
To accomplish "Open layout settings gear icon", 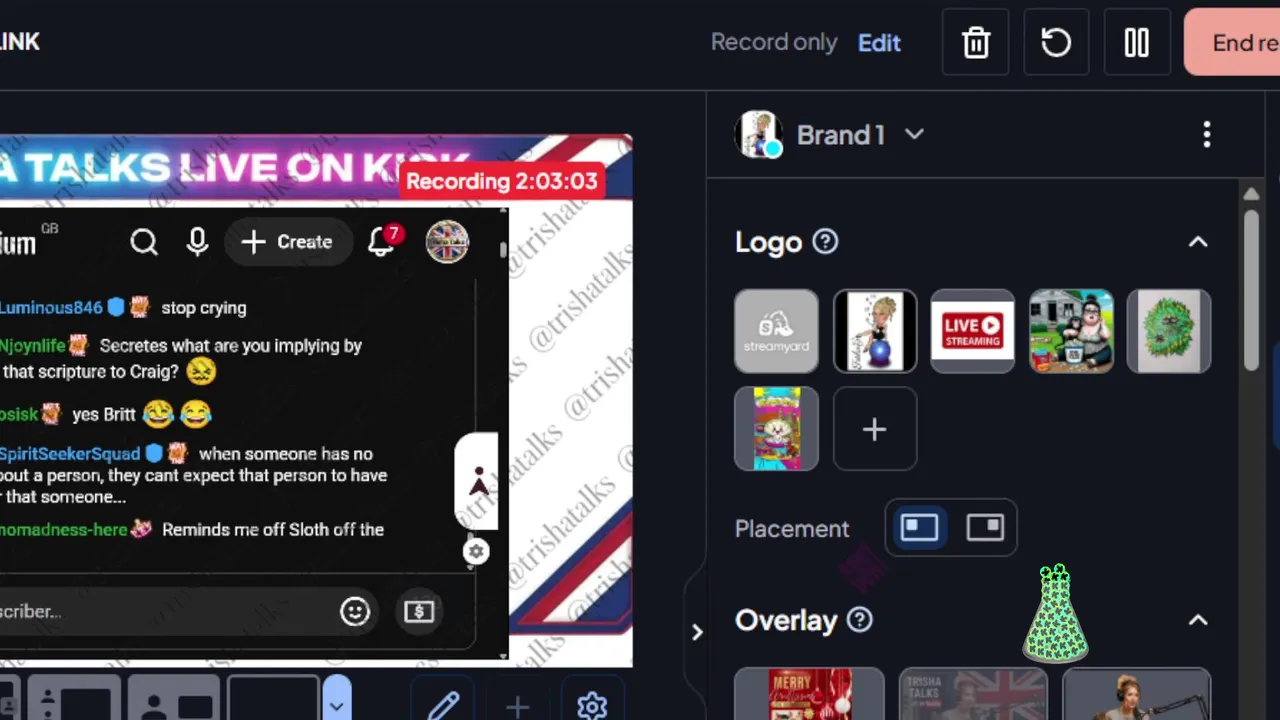I will [x=592, y=706].
